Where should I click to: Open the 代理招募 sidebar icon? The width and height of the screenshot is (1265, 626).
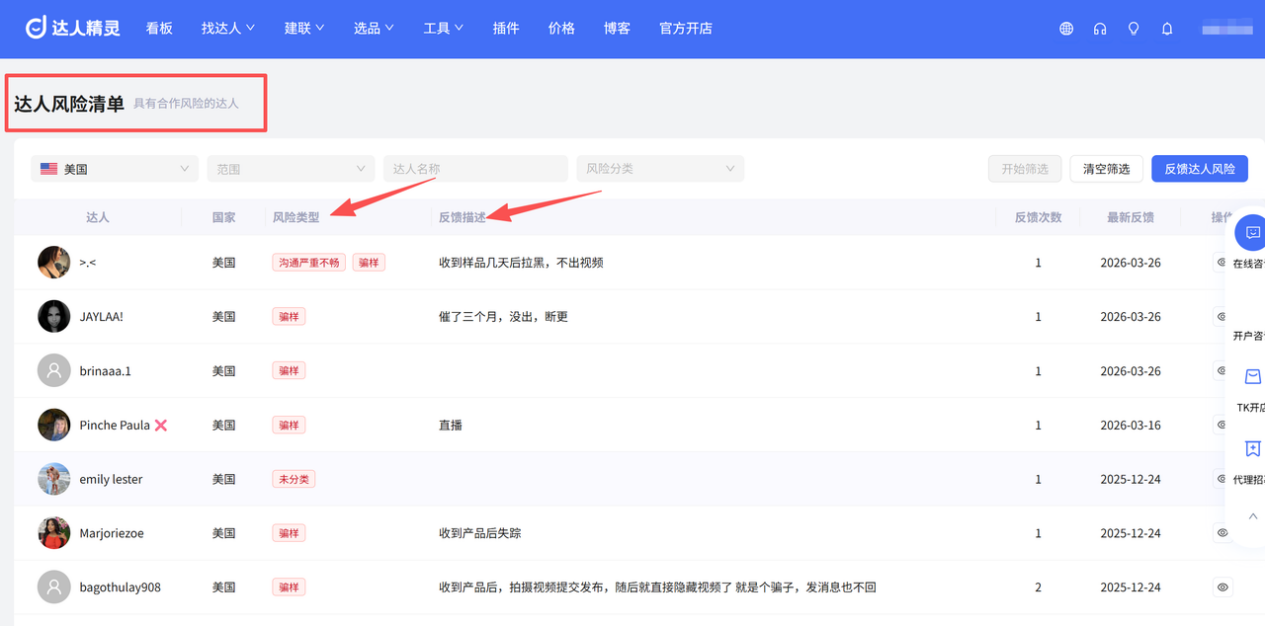[1252, 449]
